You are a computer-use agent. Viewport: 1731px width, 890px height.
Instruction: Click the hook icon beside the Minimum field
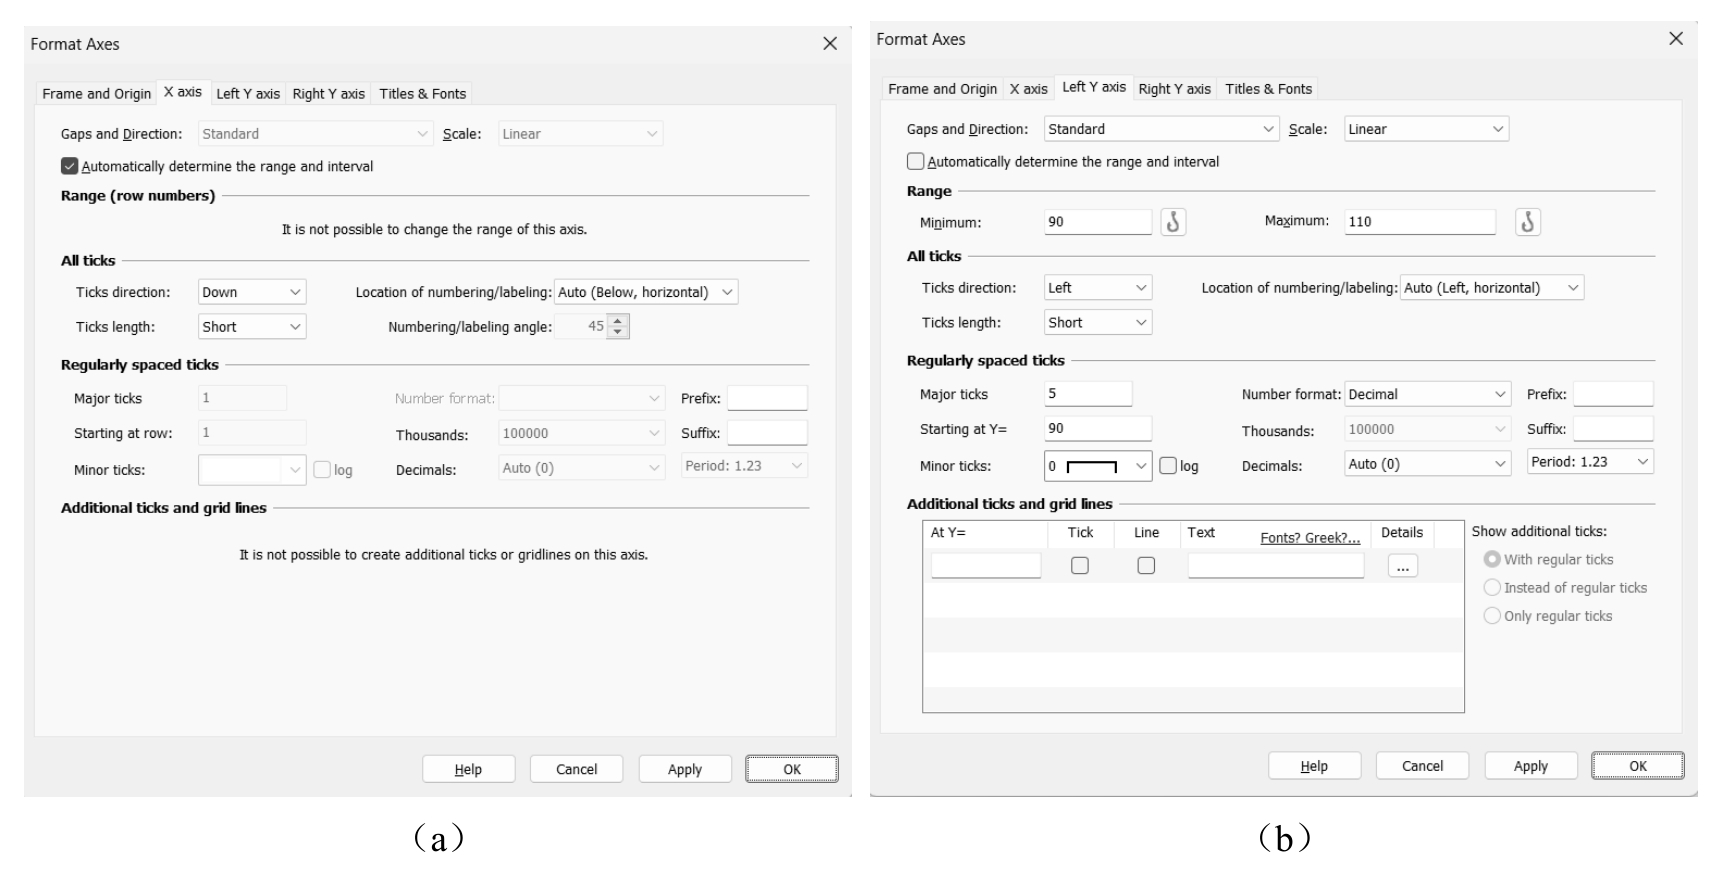[1173, 222]
